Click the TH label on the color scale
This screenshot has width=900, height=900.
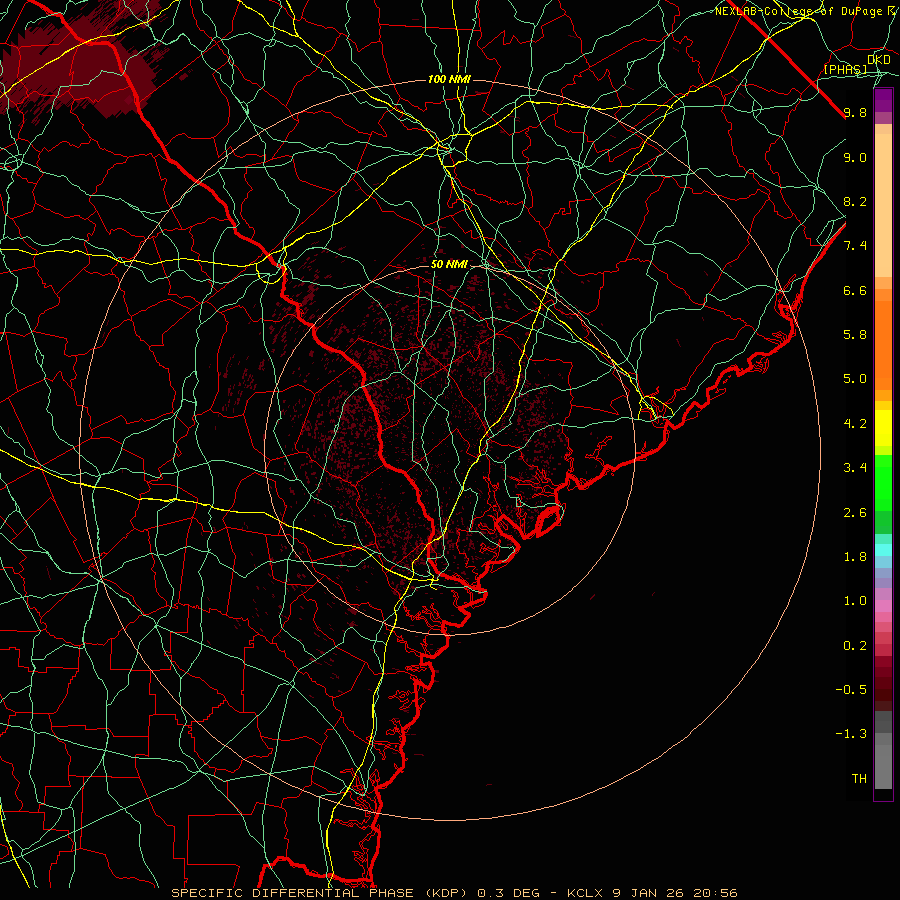[x=859, y=779]
